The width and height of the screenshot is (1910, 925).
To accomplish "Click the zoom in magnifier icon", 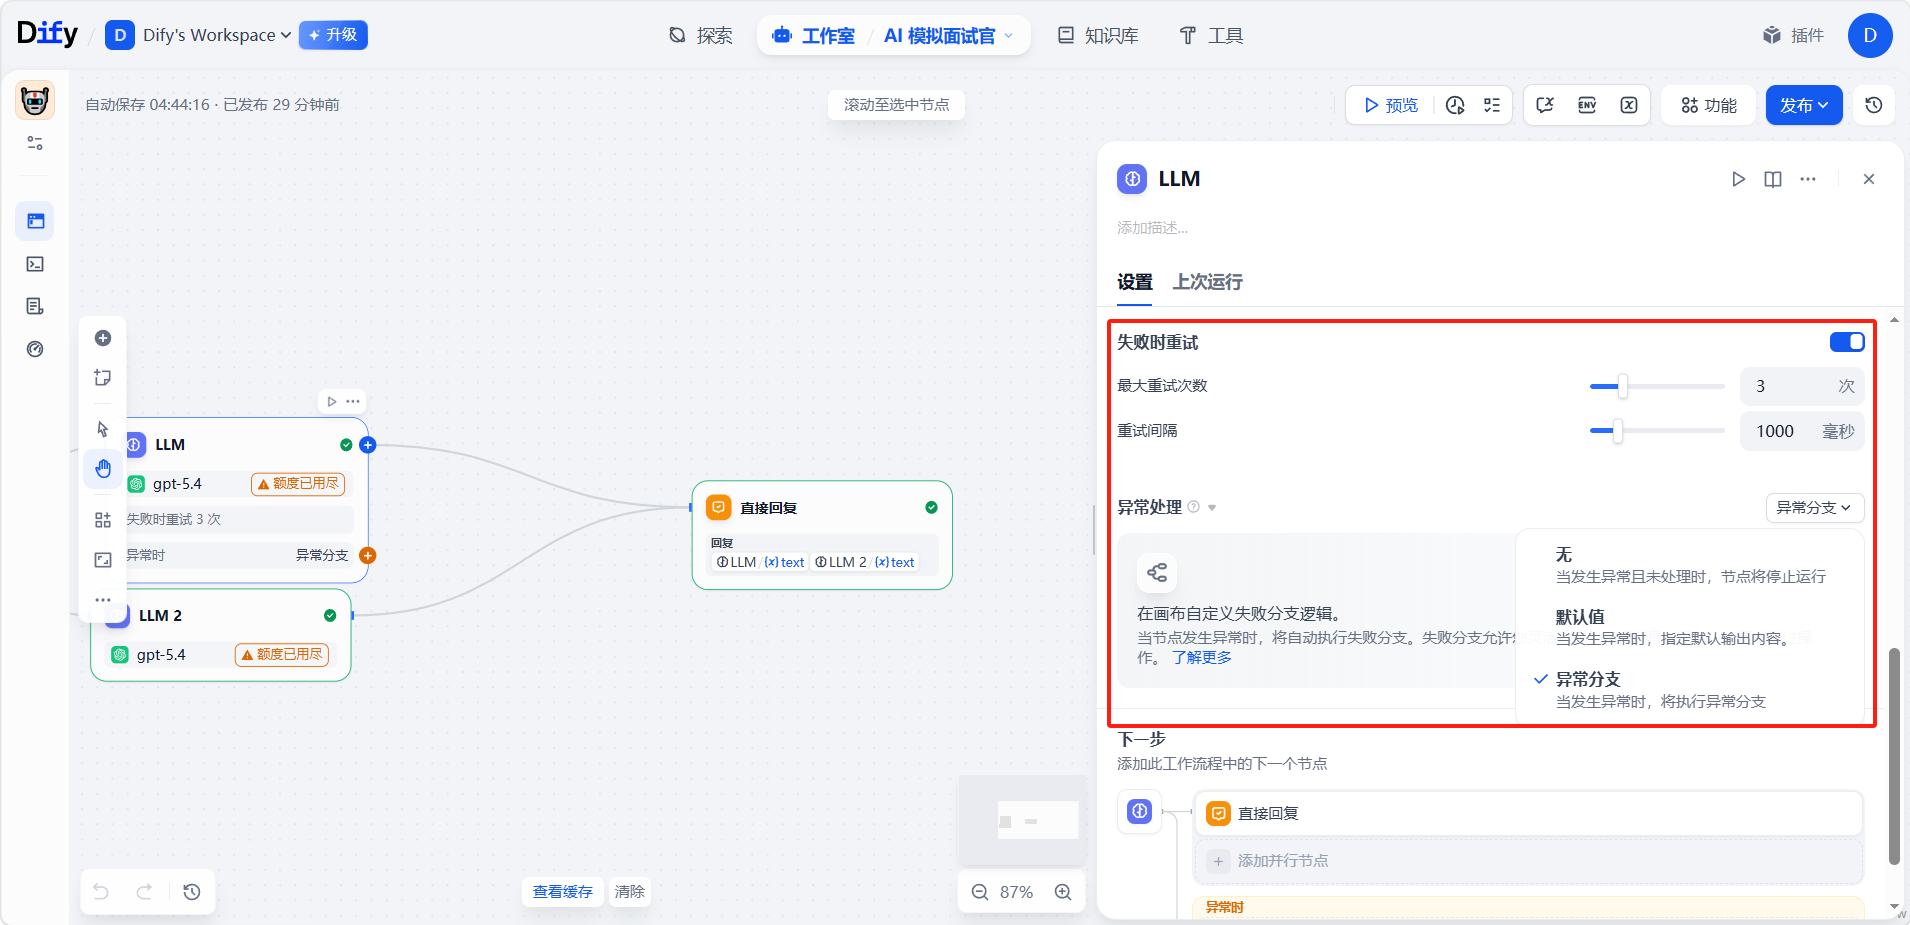I will pos(1063,892).
